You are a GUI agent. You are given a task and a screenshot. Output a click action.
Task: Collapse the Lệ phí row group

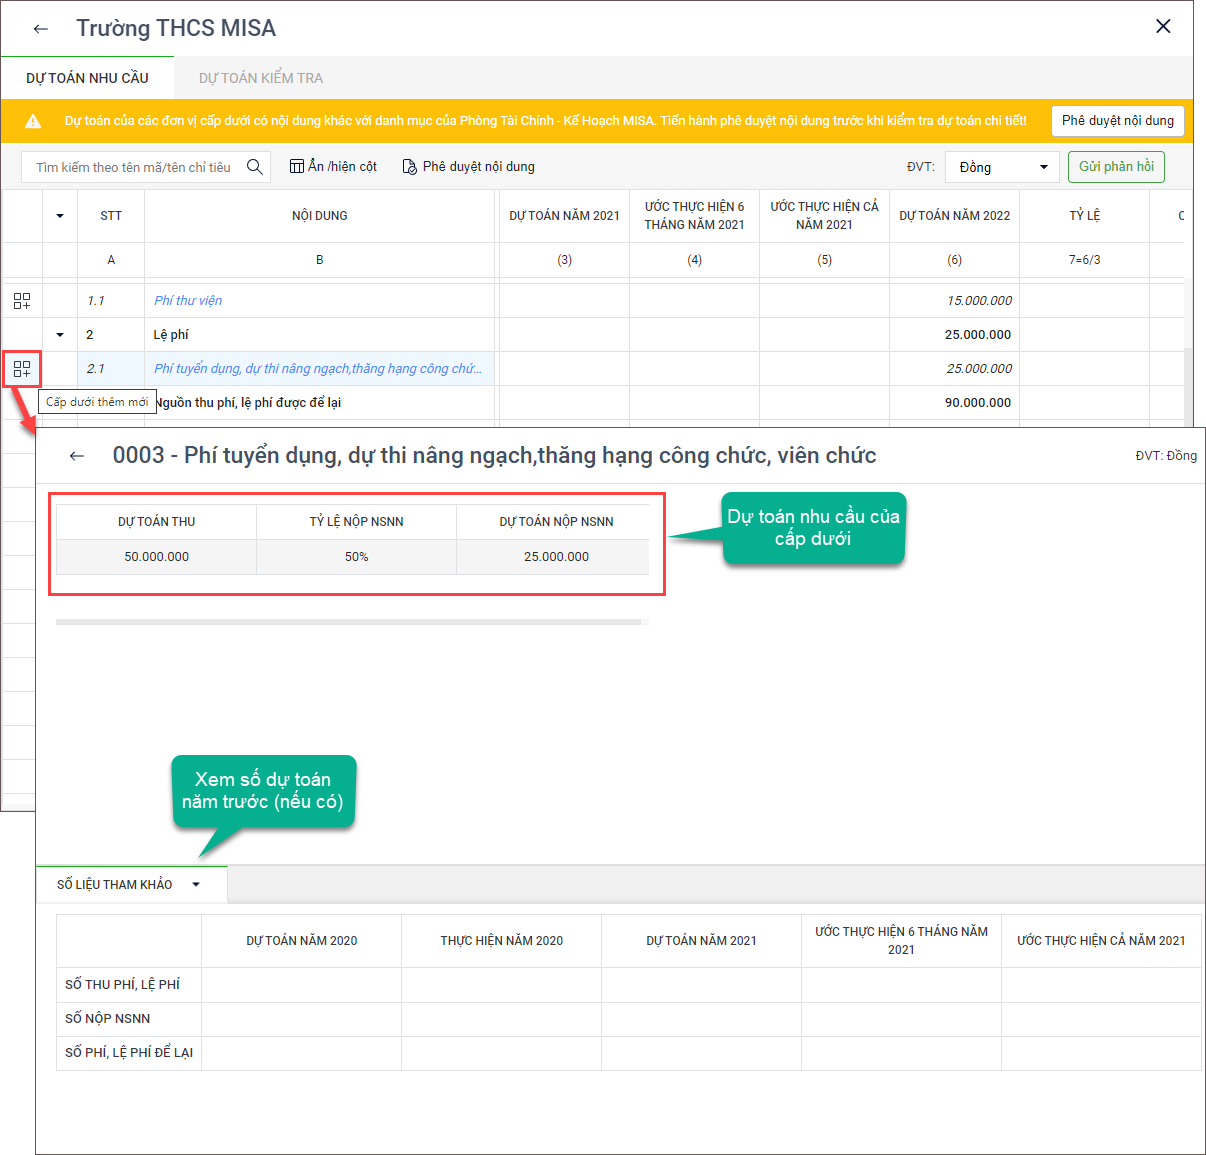(x=60, y=335)
